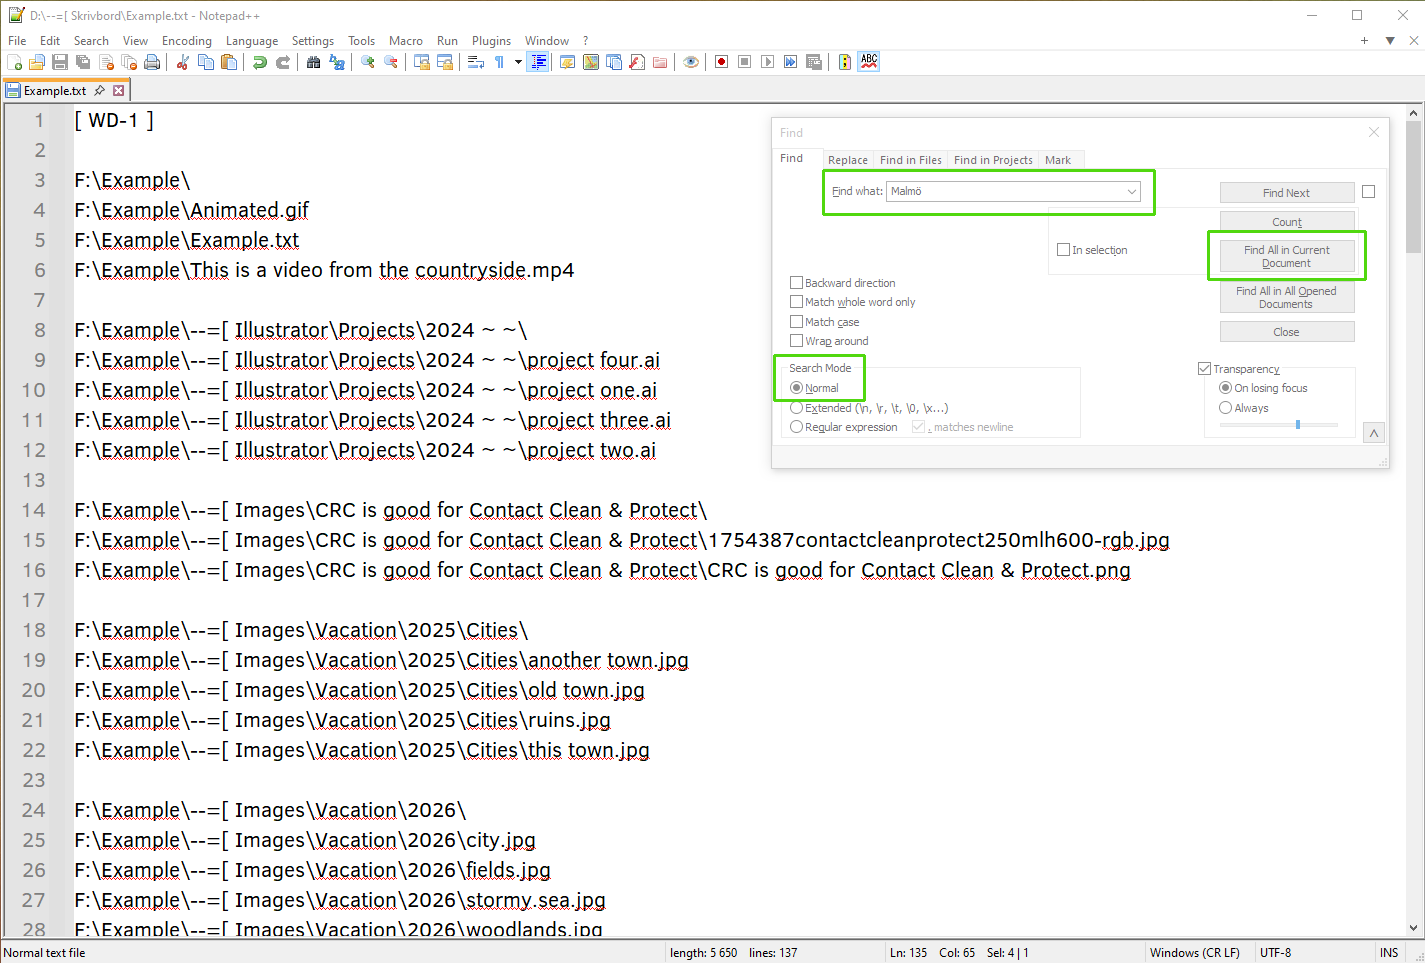The width and height of the screenshot is (1425, 963).
Task: Open the Macro menu
Action: 406,41
